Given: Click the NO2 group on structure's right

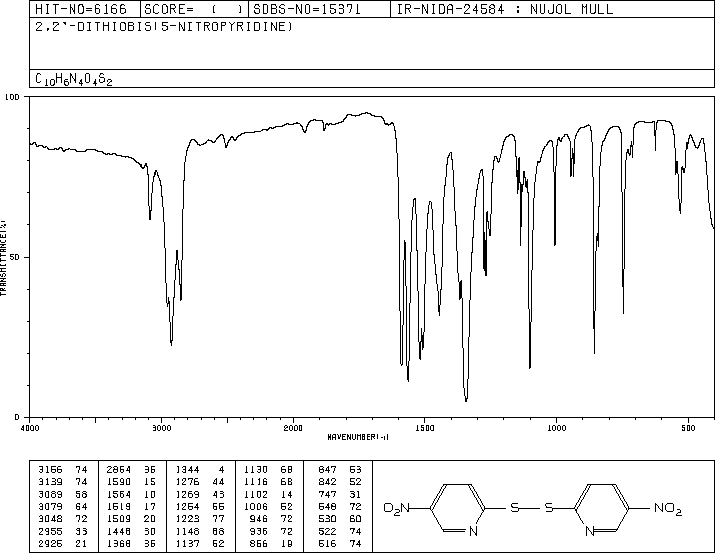Looking at the screenshot, I should [x=668, y=508].
